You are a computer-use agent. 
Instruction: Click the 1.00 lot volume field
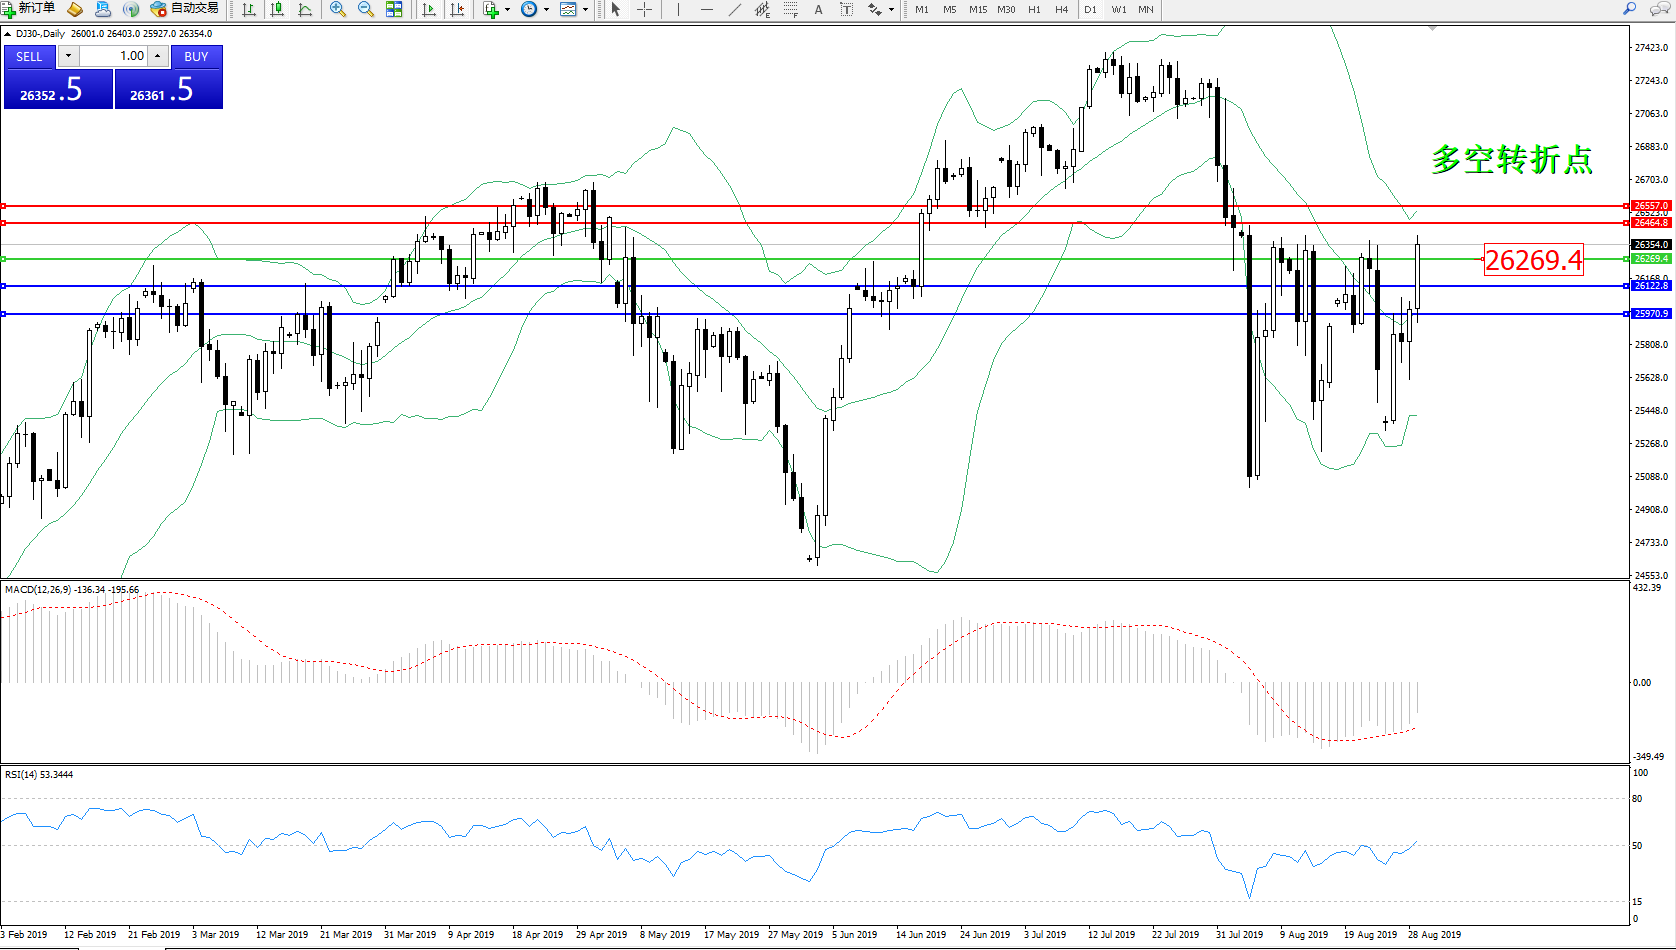(114, 56)
